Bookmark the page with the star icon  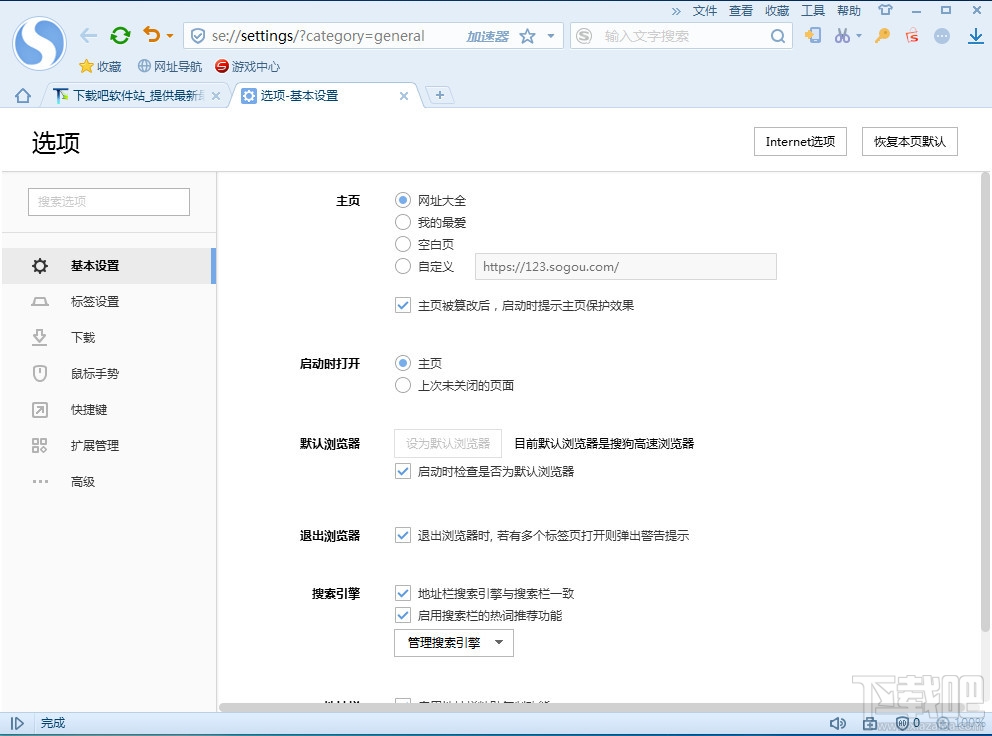527,36
